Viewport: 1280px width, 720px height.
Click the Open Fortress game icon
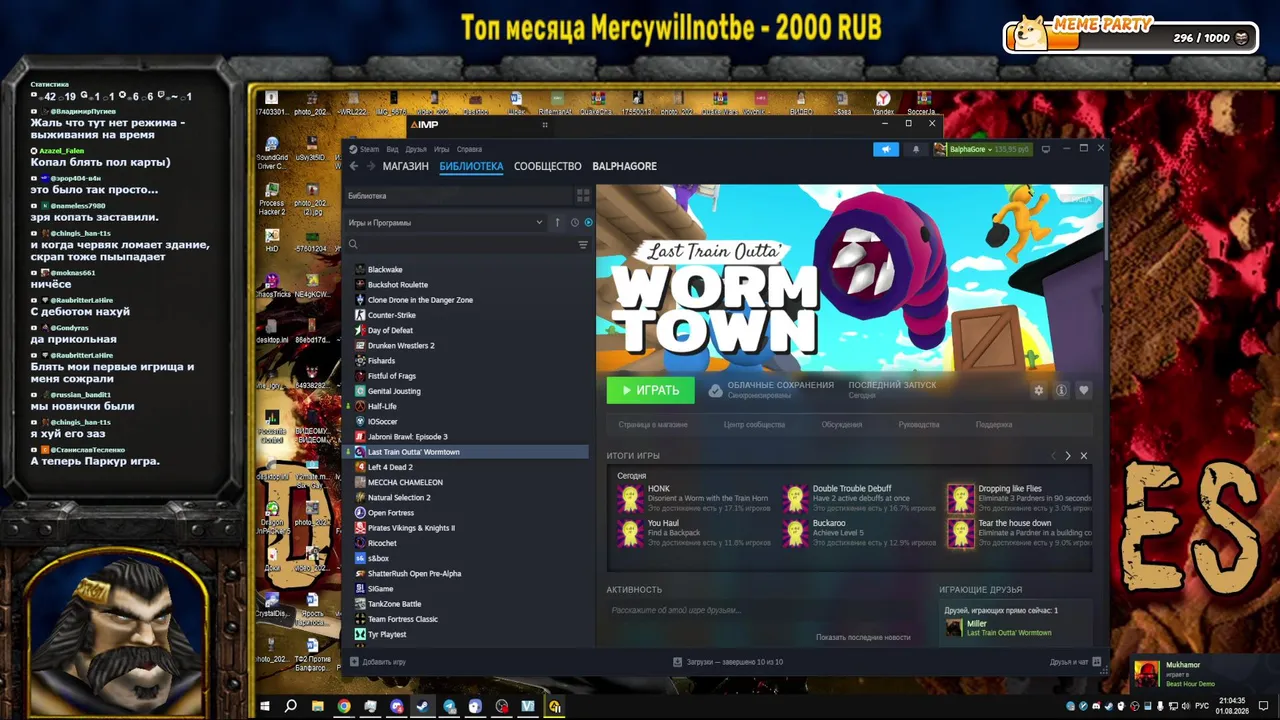[x=360, y=513]
